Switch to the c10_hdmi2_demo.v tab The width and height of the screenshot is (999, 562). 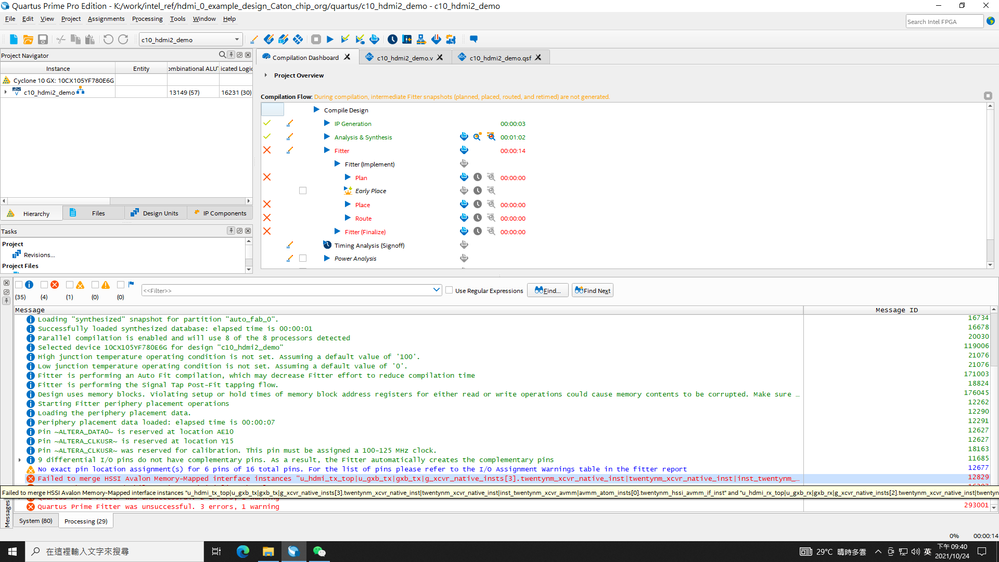pyautogui.click(x=405, y=58)
